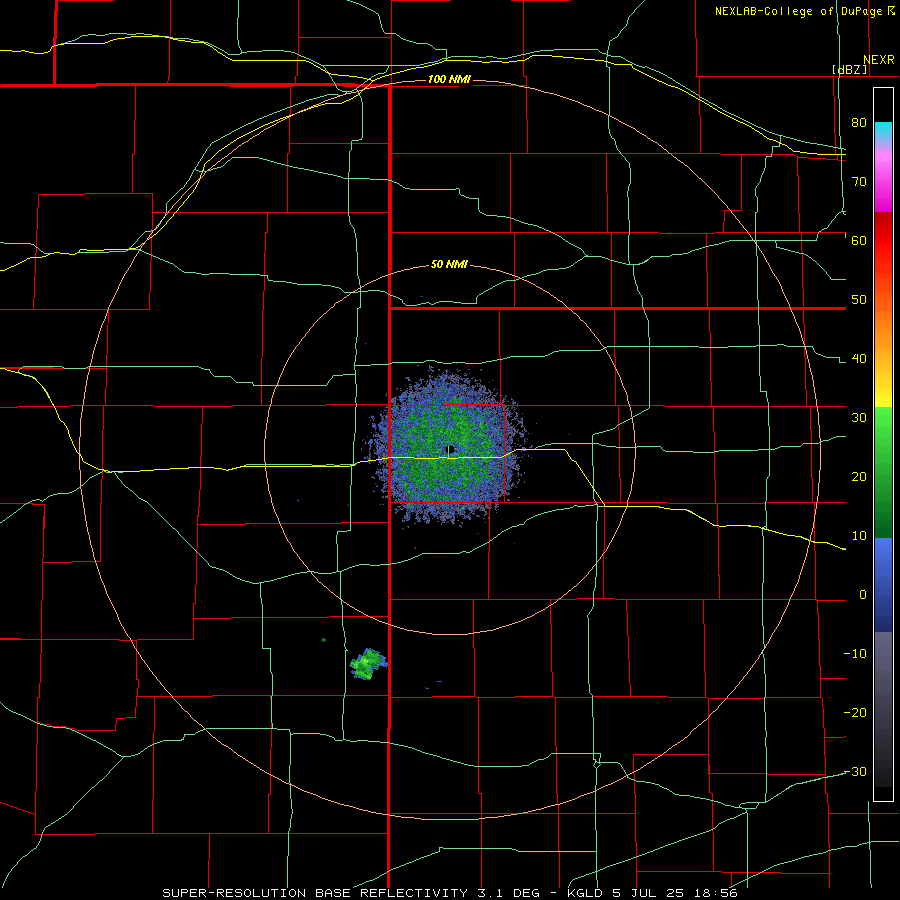This screenshot has width=900, height=900.
Task: Select the 60 value on the dBZ scale
Action: 859,240
